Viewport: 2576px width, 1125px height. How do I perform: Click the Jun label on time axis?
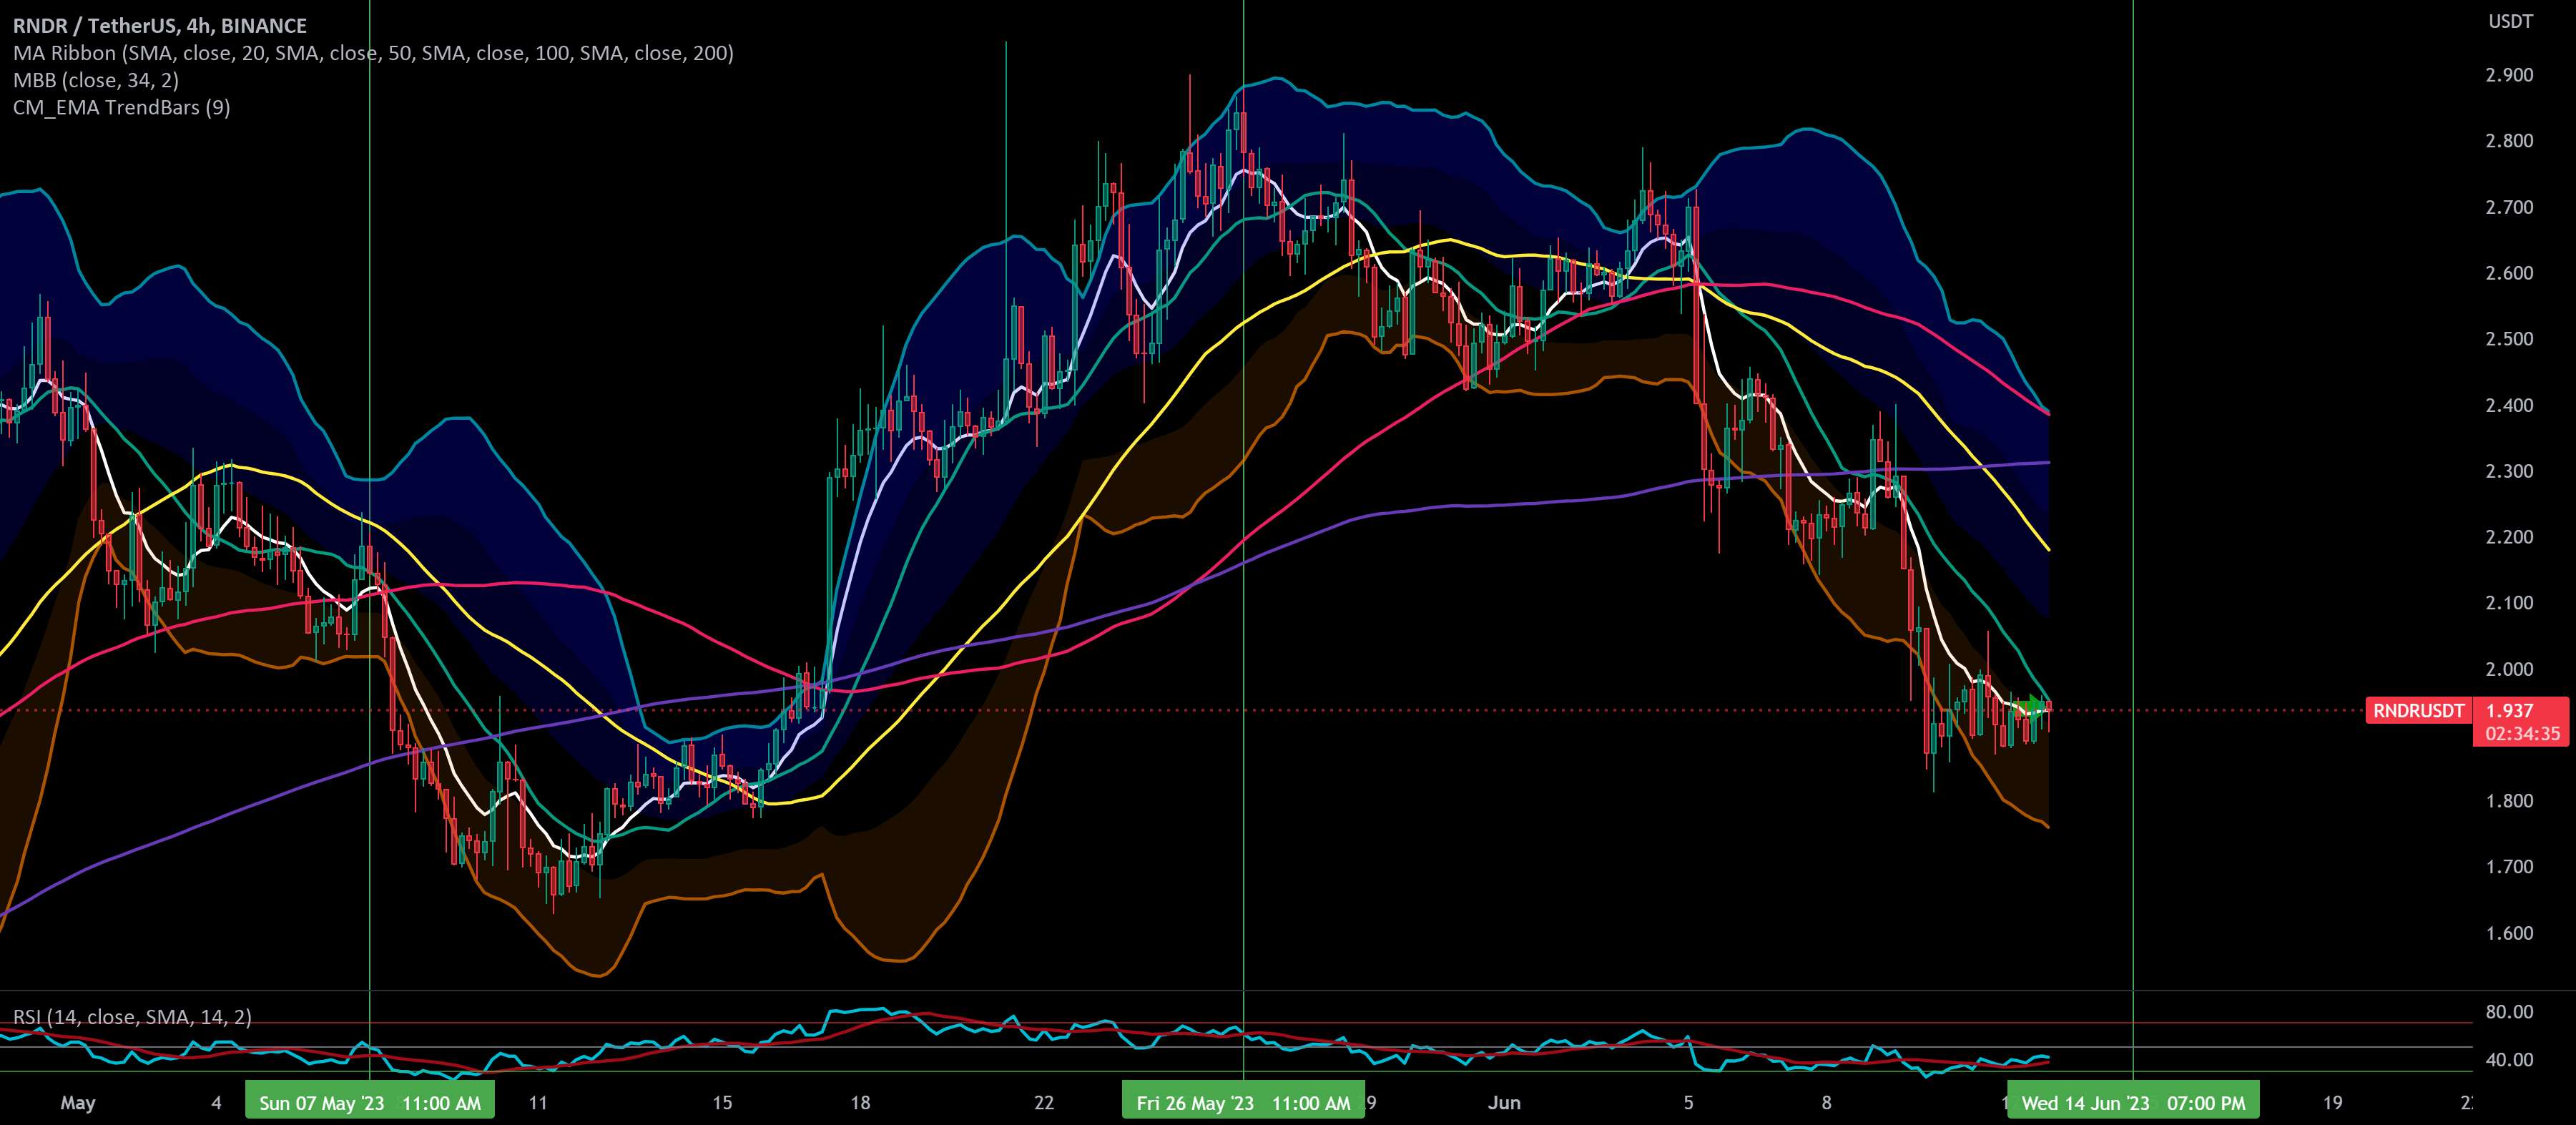1503,1103
